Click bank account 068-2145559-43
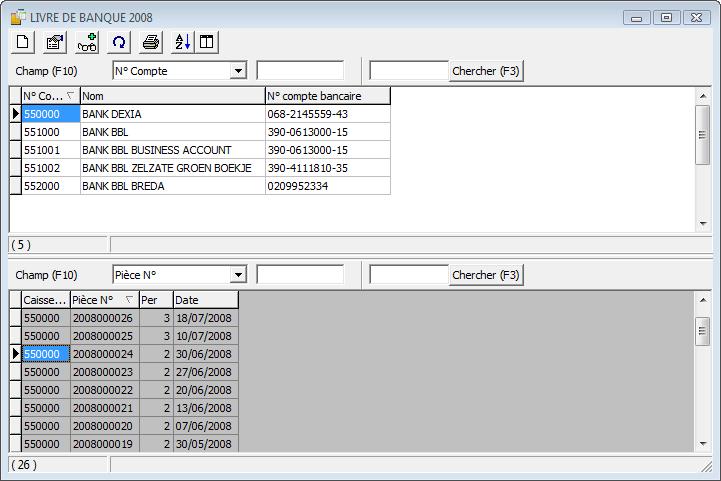Screen dimensions: 721x481 pyautogui.click(x=327, y=114)
